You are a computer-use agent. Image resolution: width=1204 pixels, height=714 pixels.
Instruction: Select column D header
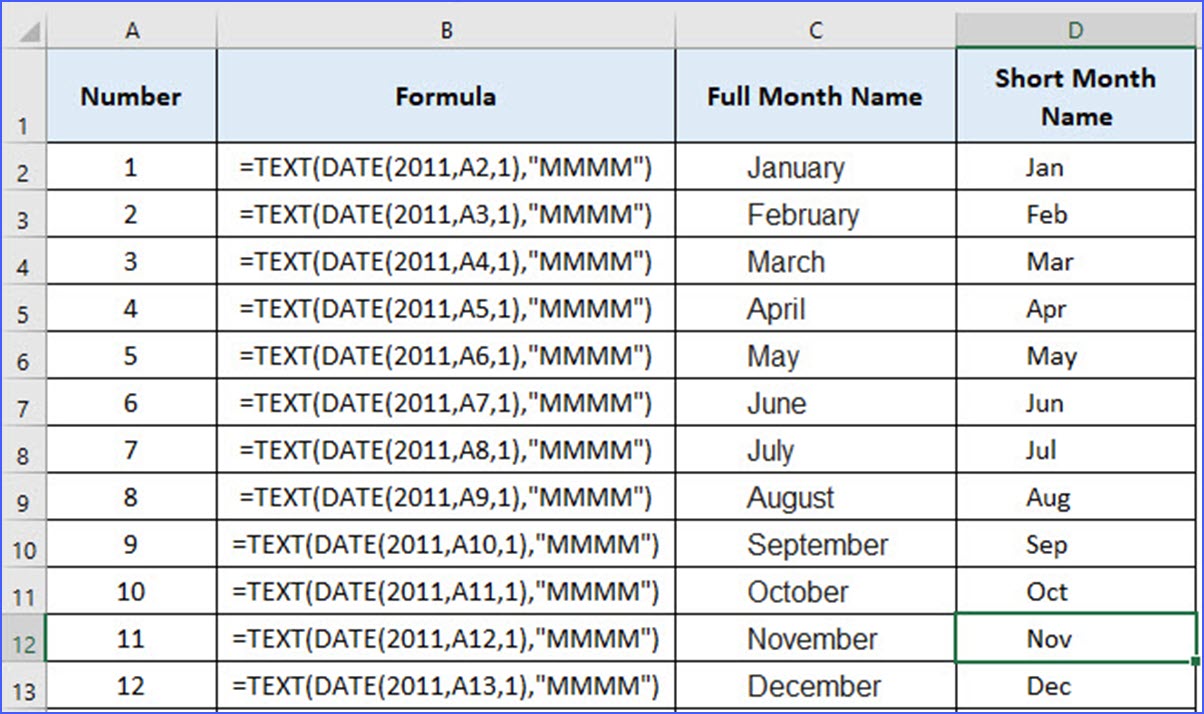(1075, 31)
